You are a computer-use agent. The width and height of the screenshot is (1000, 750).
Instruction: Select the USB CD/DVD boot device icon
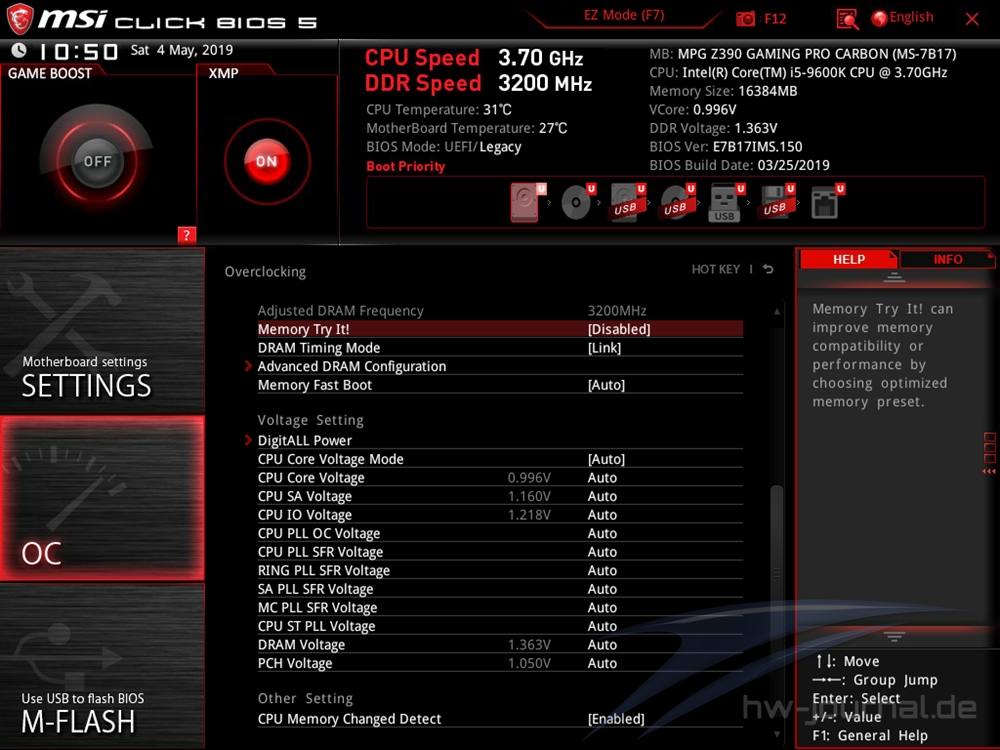pos(676,203)
